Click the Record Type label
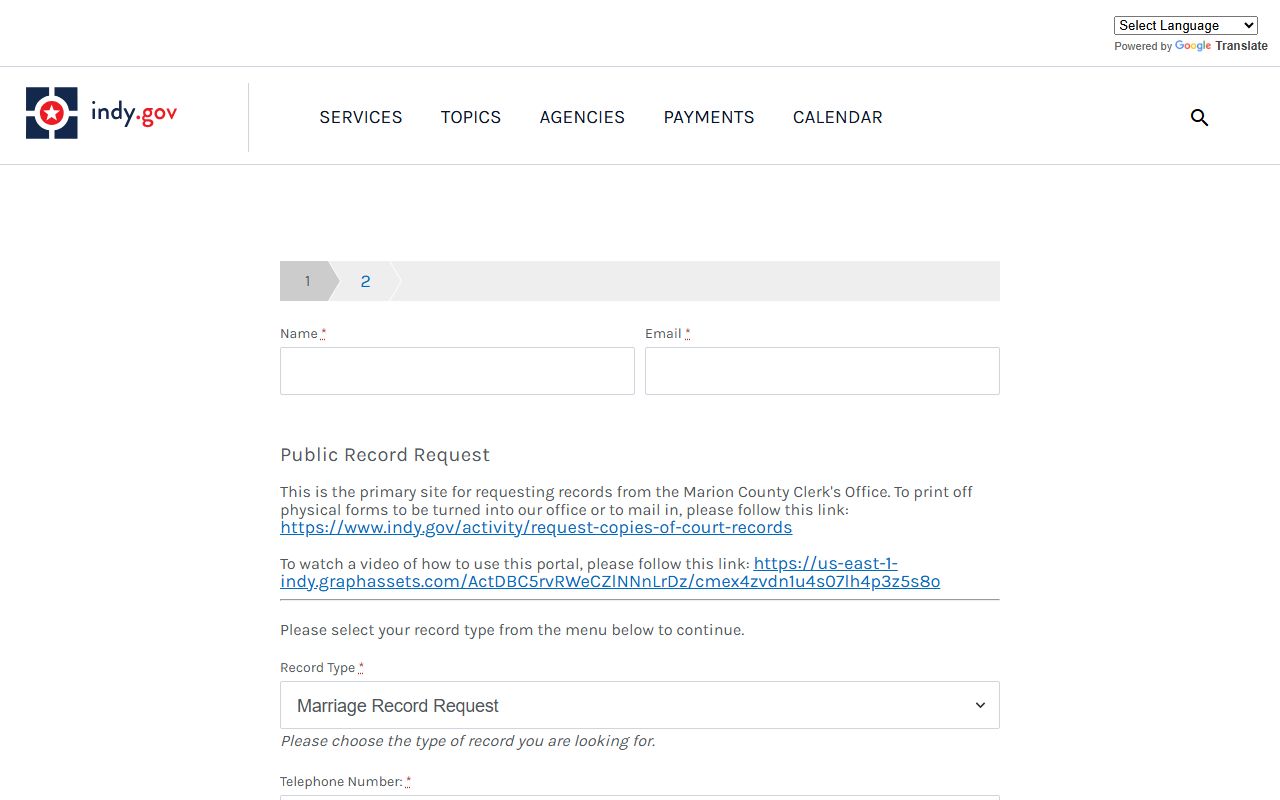1280x800 pixels. tap(321, 668)
